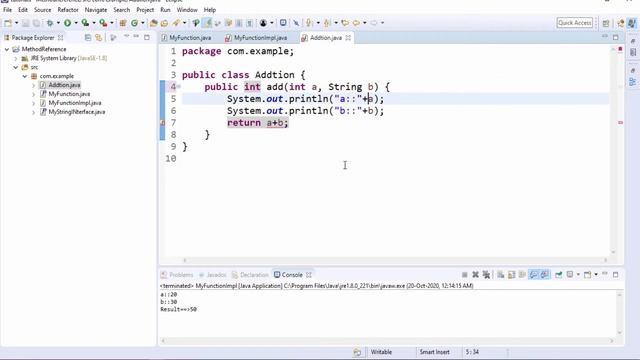Viewport: 640px width, 360px height.
Task: Toggle Block Selection Mode icon
Action: [239, 23]
